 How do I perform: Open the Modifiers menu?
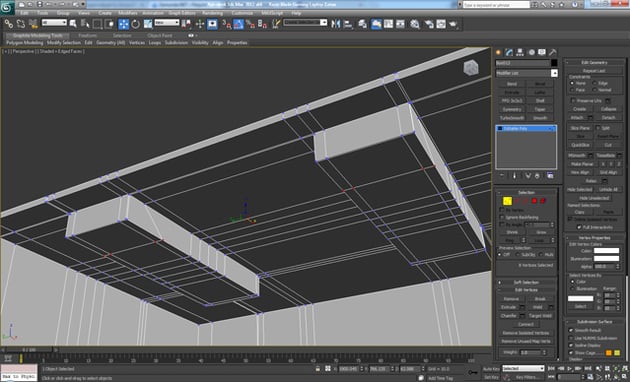pyautogui.click(x=127, y=13)
